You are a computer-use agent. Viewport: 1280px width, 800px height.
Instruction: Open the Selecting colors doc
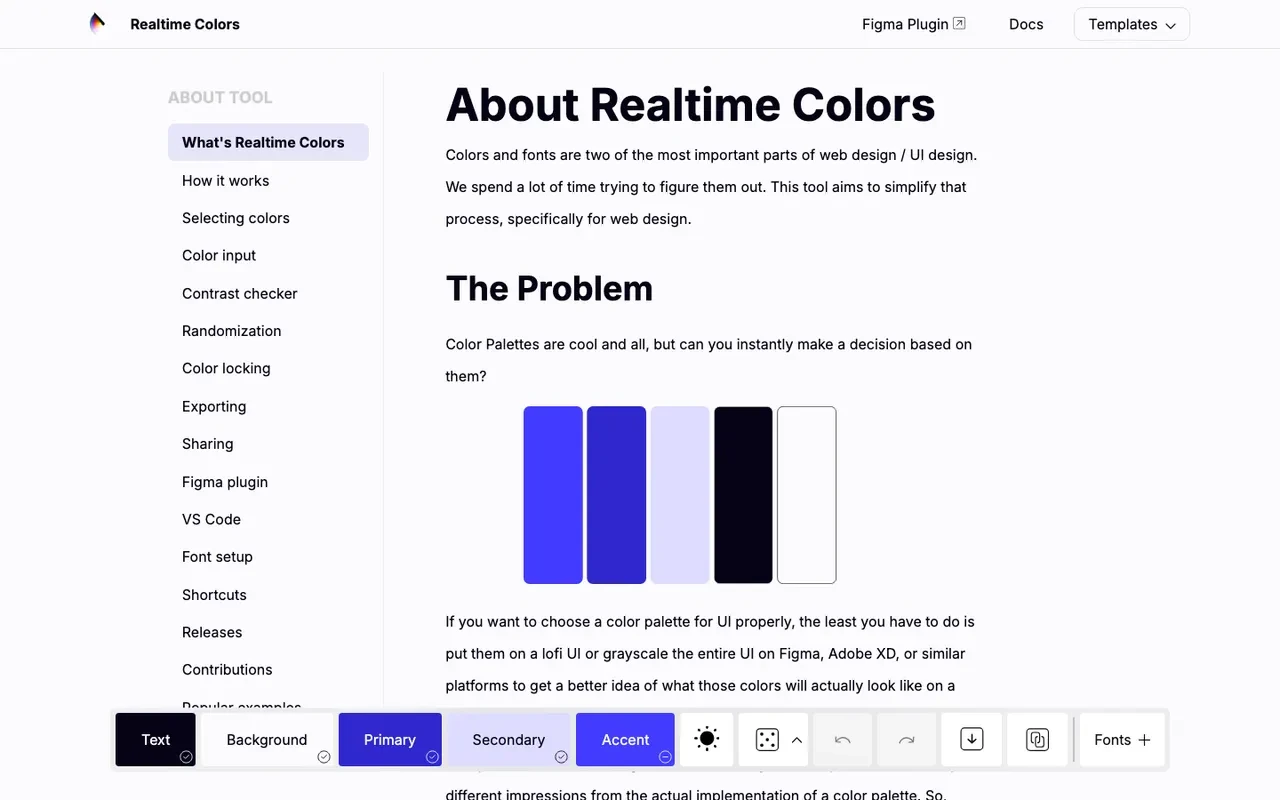tap(236, 218)
